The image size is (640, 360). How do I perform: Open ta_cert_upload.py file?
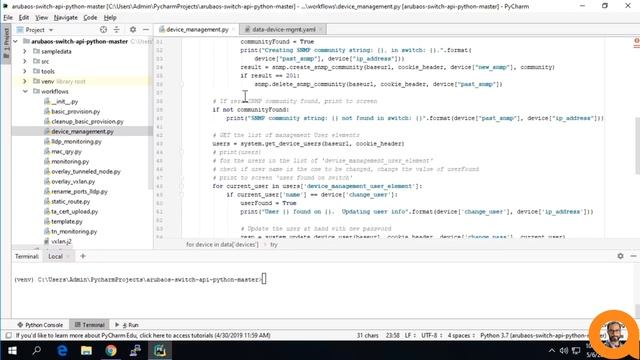point(75,211)
